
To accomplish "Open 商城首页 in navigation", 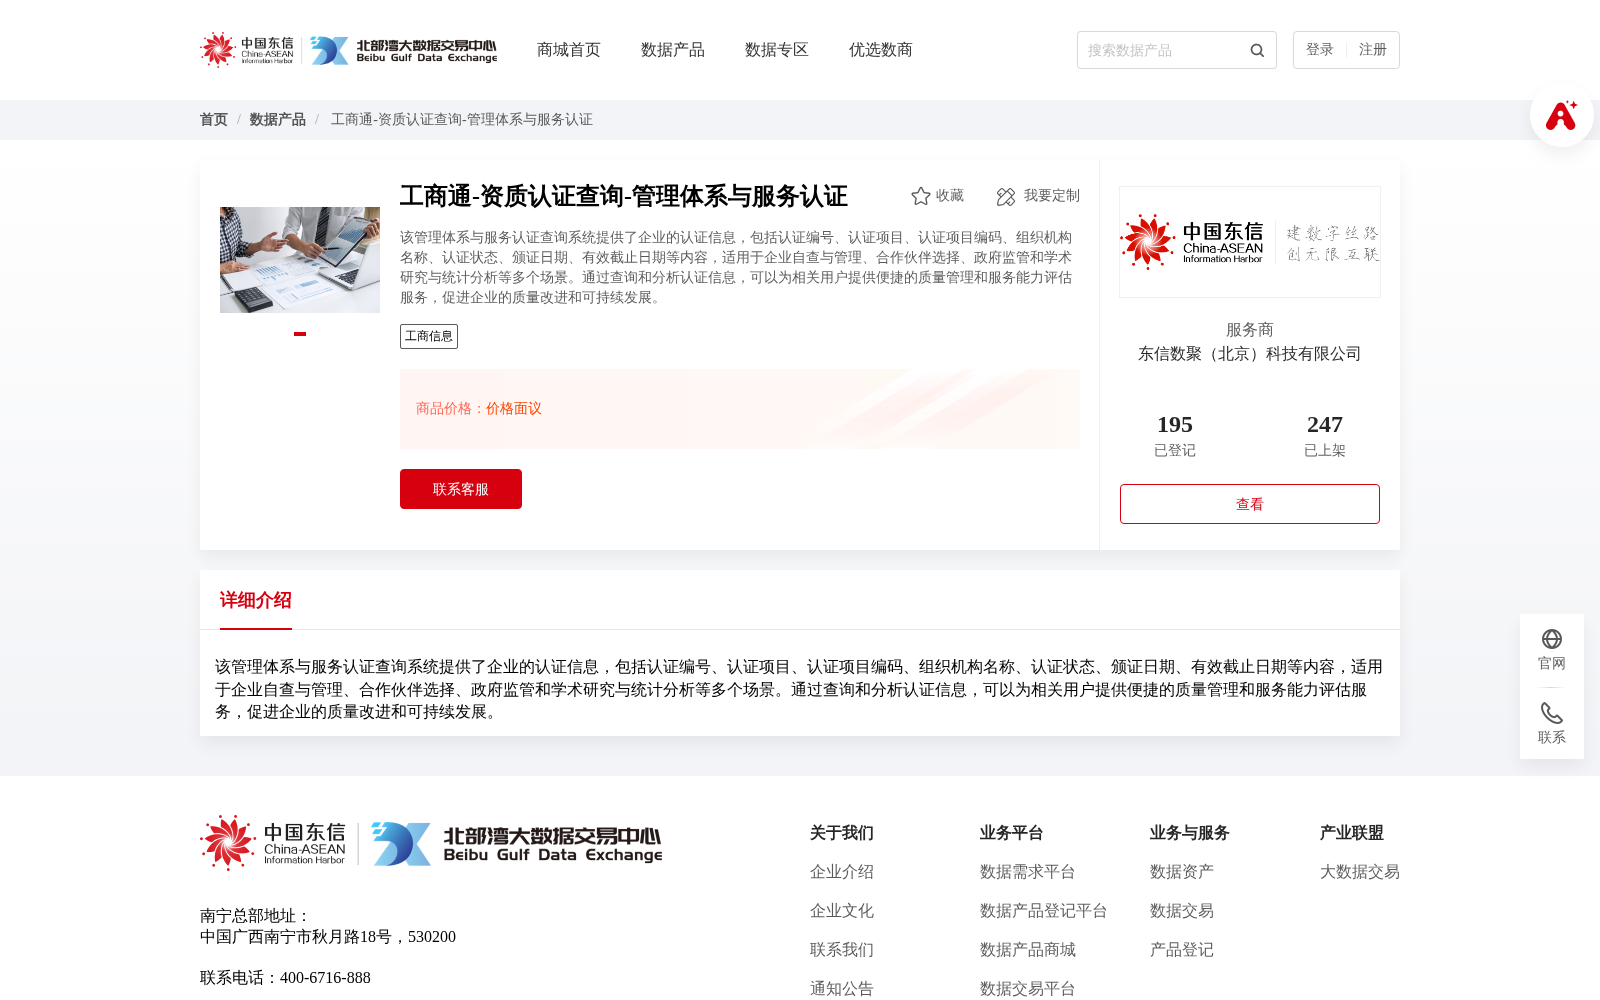I will point(569,50).
